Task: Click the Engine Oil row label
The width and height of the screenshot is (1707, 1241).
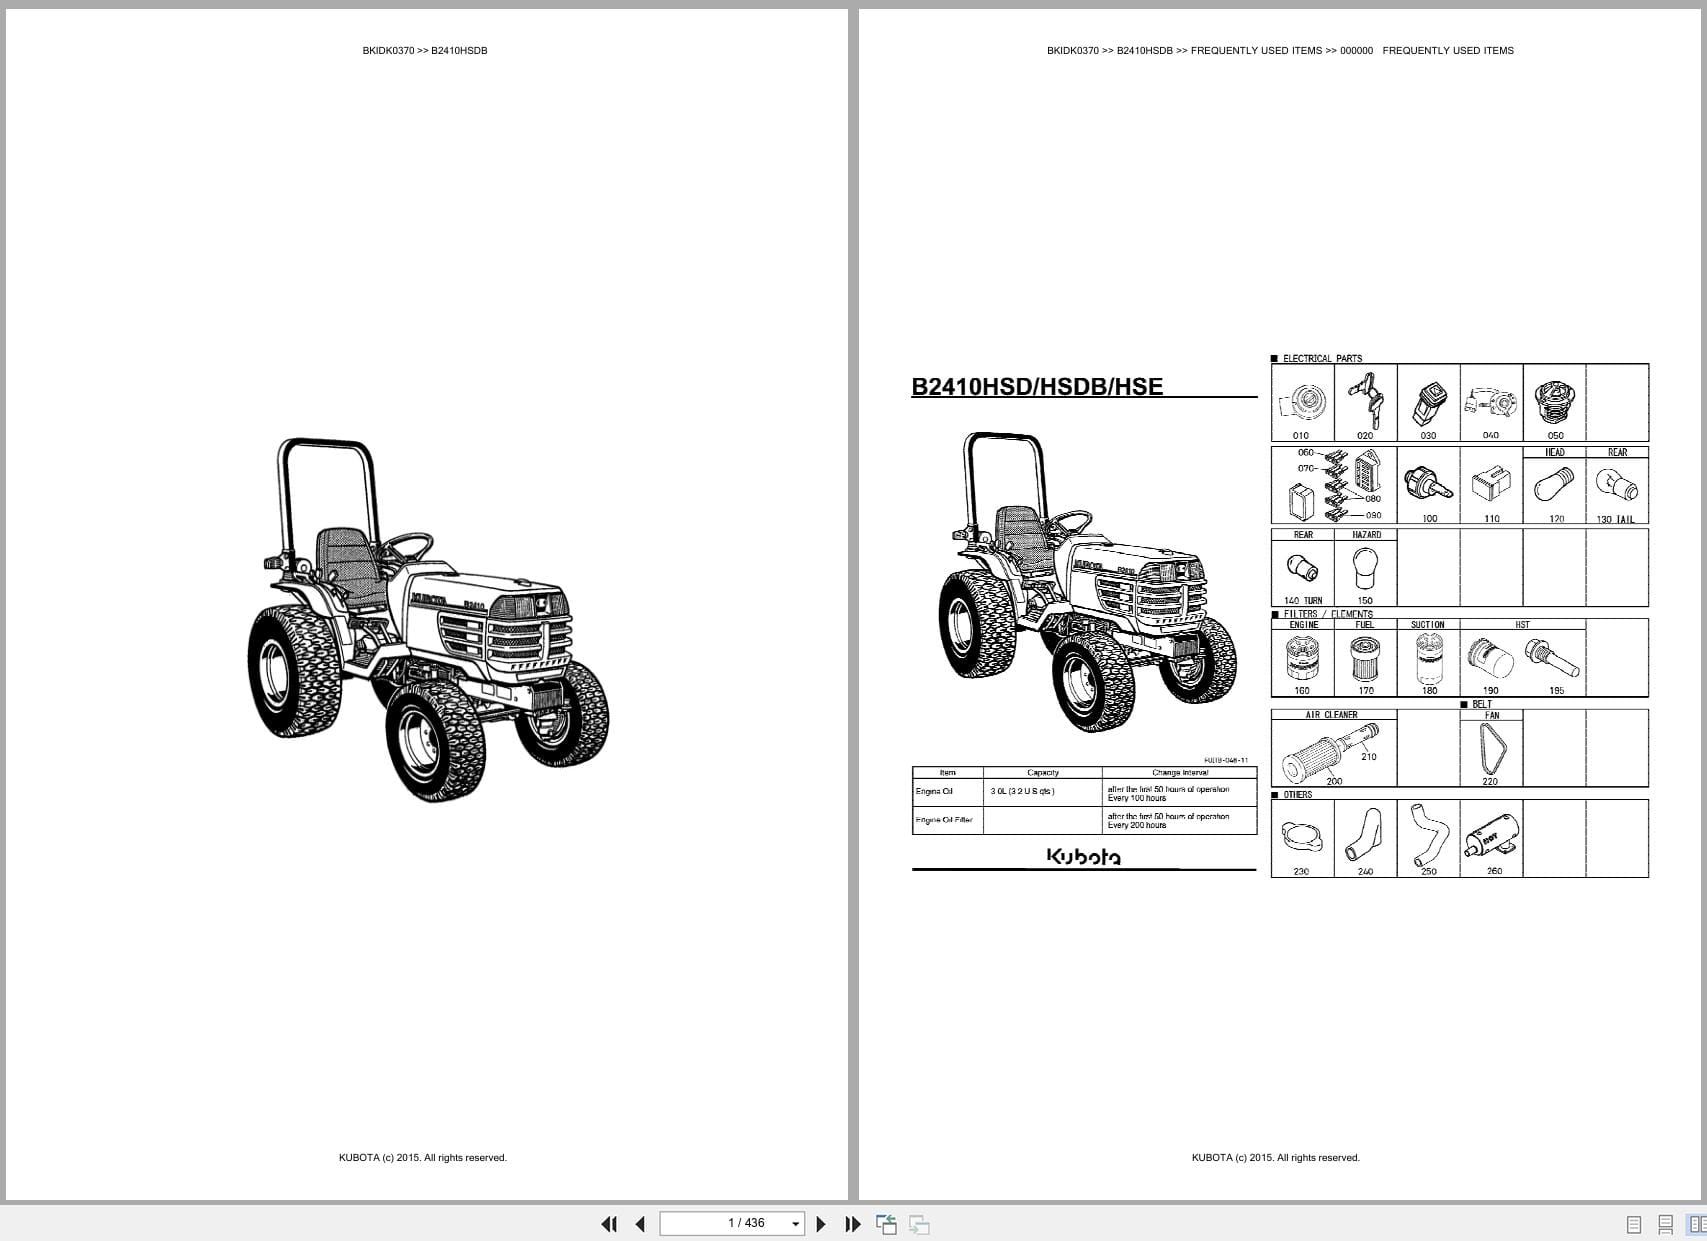Action: coord(934,791)
